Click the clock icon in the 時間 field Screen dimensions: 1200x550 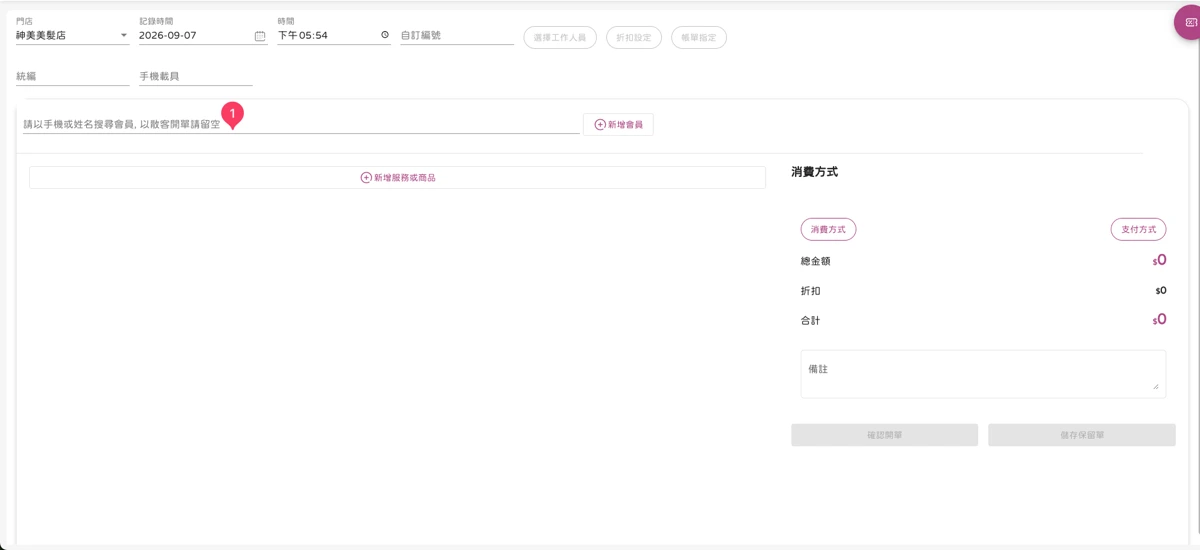[385, 35]
